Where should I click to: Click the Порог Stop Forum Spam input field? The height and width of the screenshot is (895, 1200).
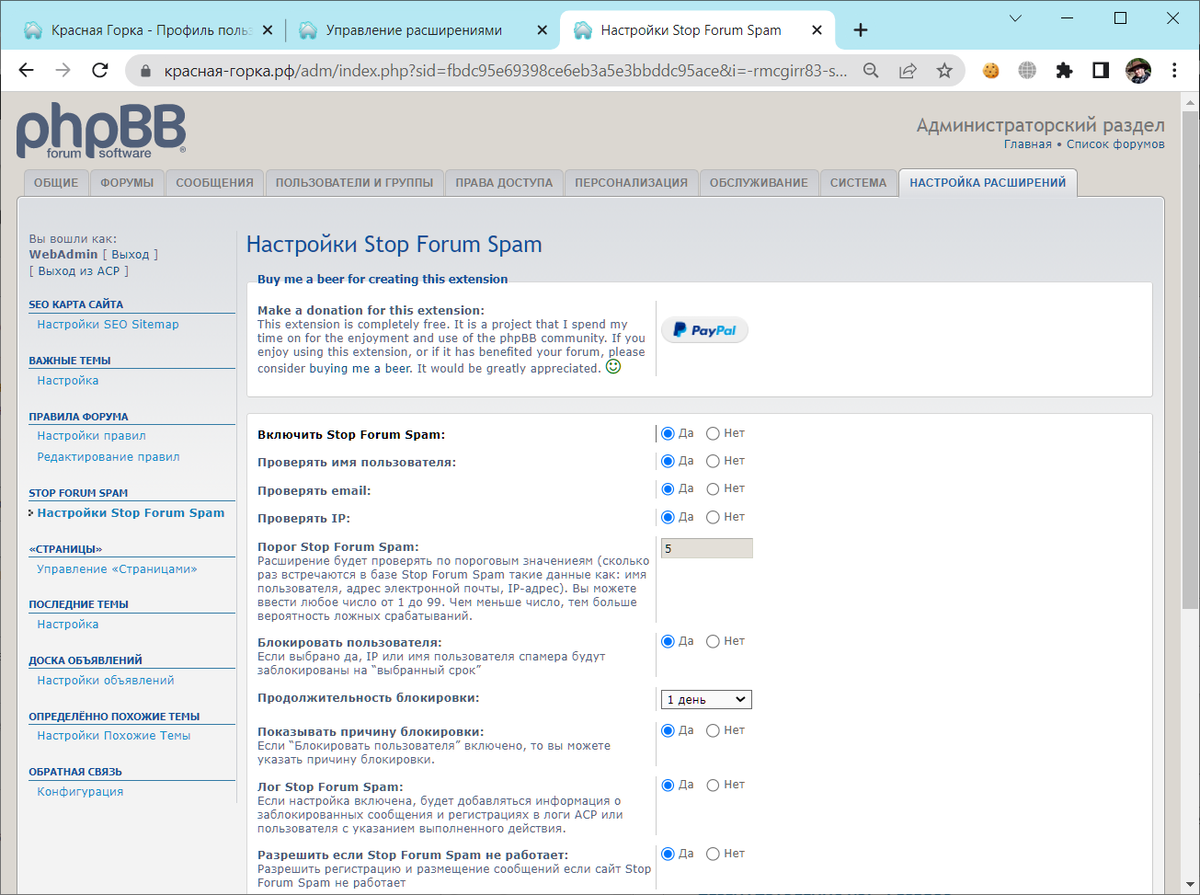click(706, 548)
